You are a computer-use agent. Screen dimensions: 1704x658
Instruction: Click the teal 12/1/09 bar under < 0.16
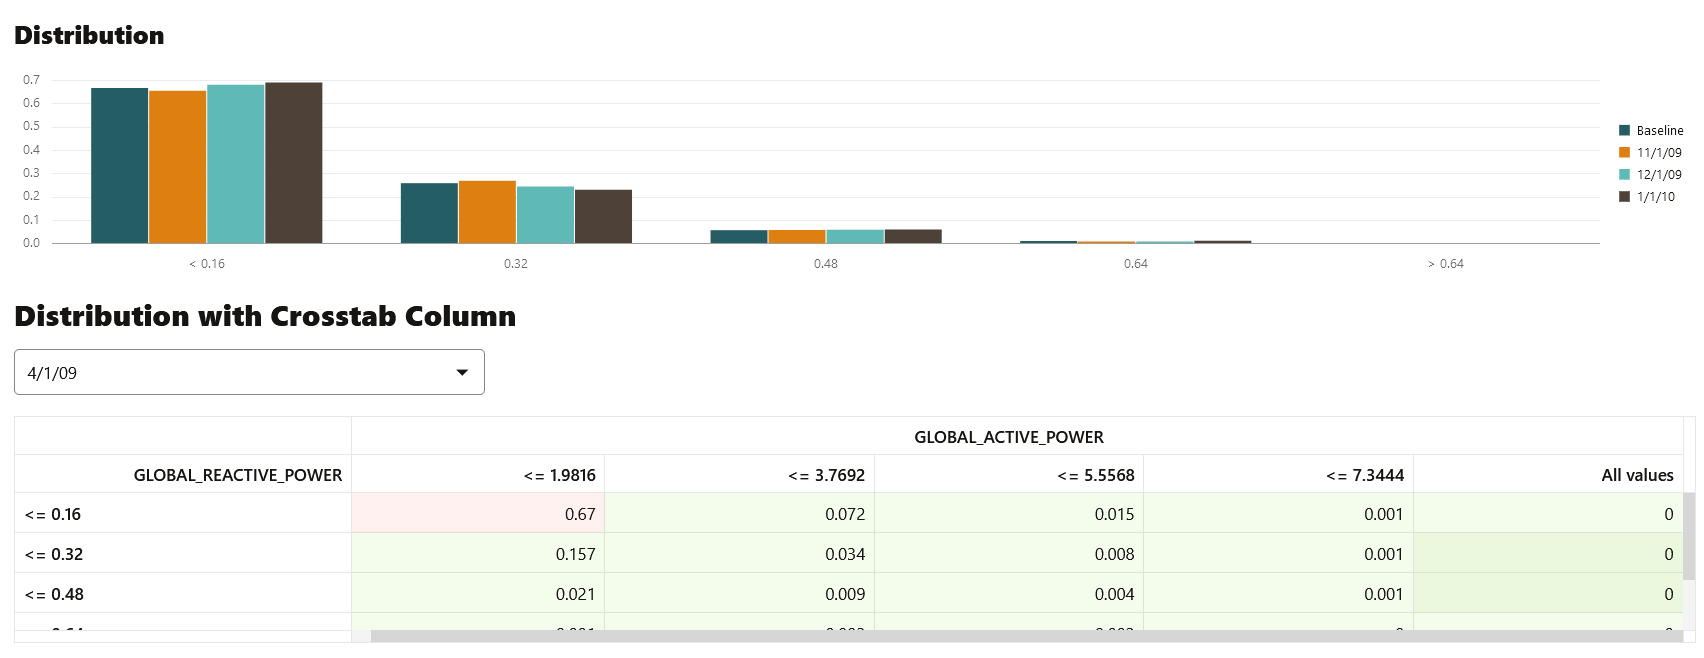coord(236,164)
